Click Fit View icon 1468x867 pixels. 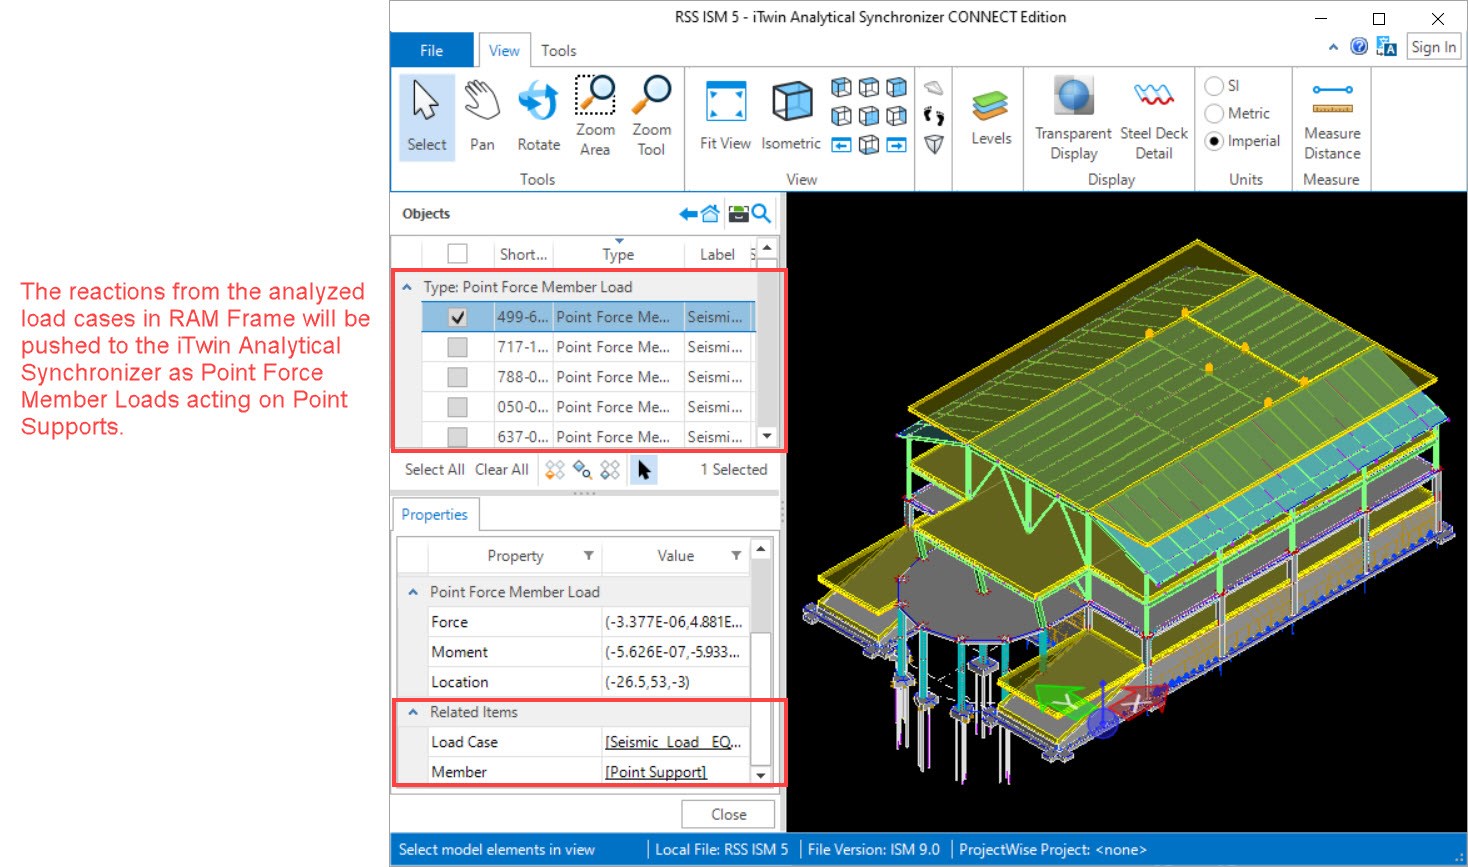coord(725,117)
